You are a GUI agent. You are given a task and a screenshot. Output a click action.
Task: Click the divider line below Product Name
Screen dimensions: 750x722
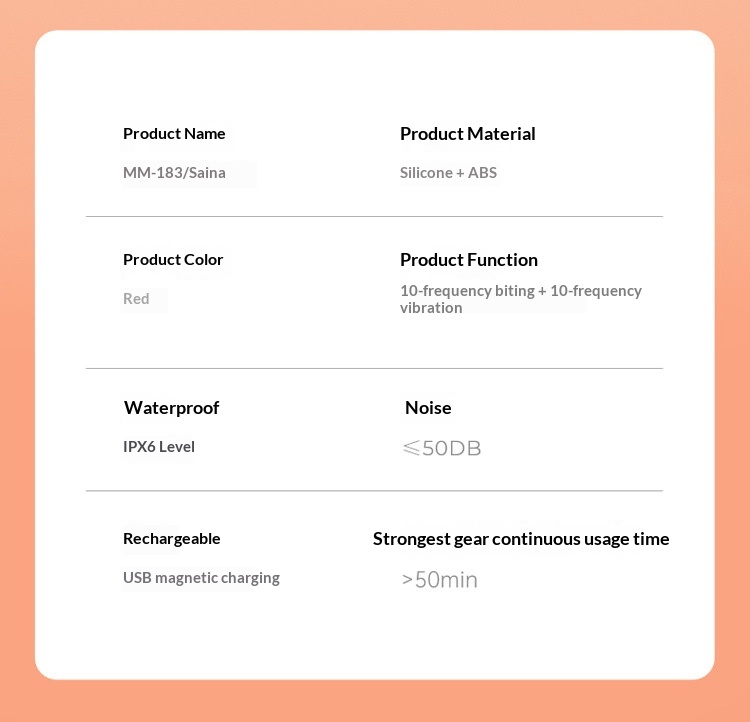coord(375,216)
